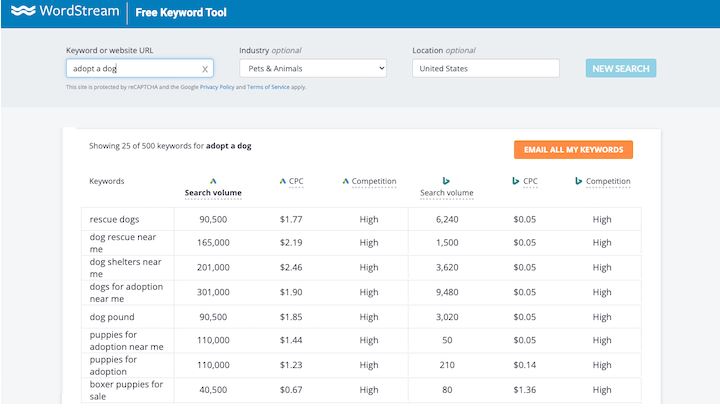720x414 pixels.
Task: Click Bing icon above Search volume
Action: coord(446,181)
